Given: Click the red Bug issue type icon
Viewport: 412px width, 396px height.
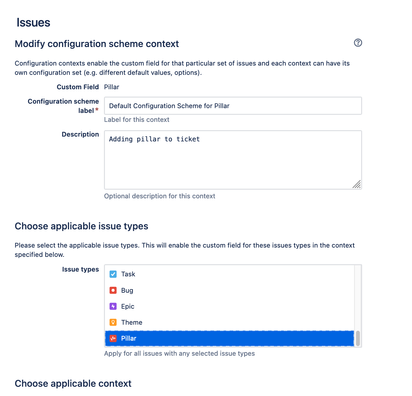Looking at the screenshot, I should [x=113, y=290].
